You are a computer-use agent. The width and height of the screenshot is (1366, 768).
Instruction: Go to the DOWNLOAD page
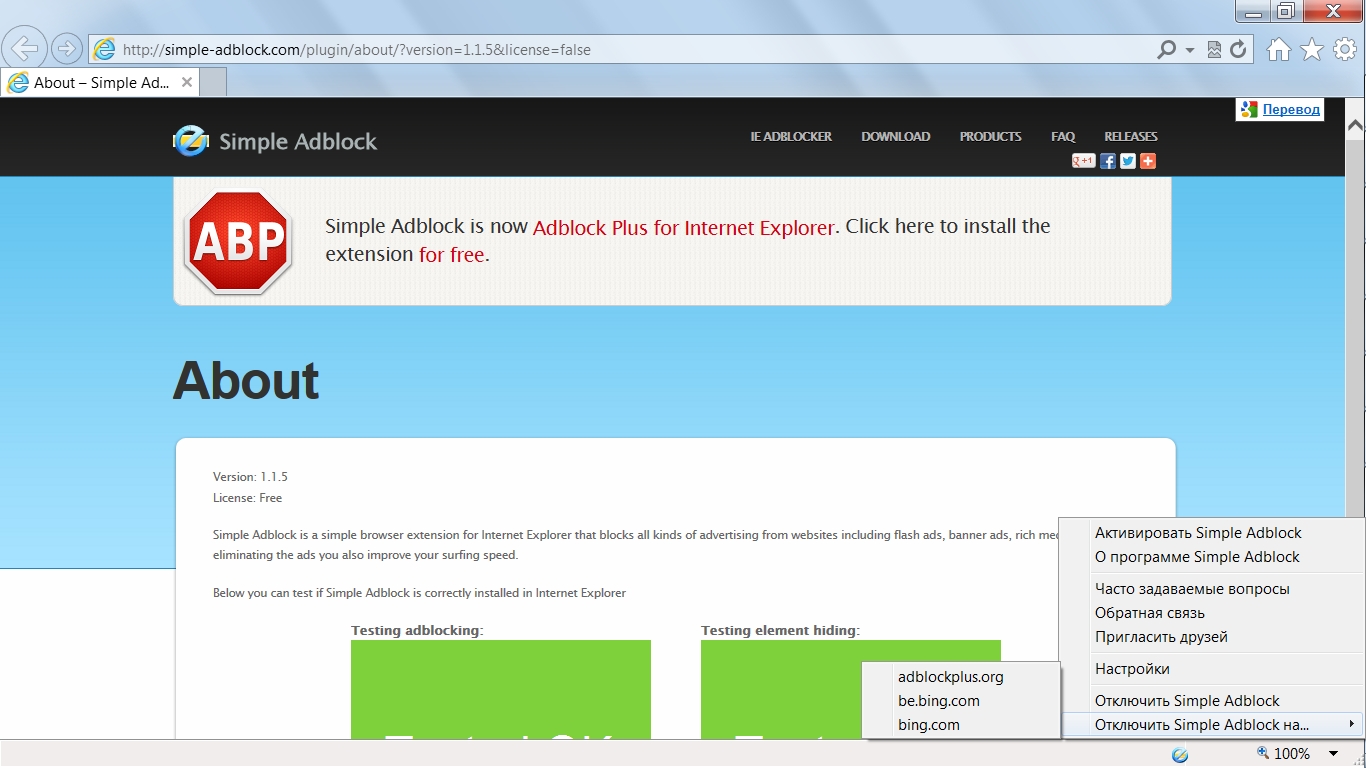tap(896, 136)
